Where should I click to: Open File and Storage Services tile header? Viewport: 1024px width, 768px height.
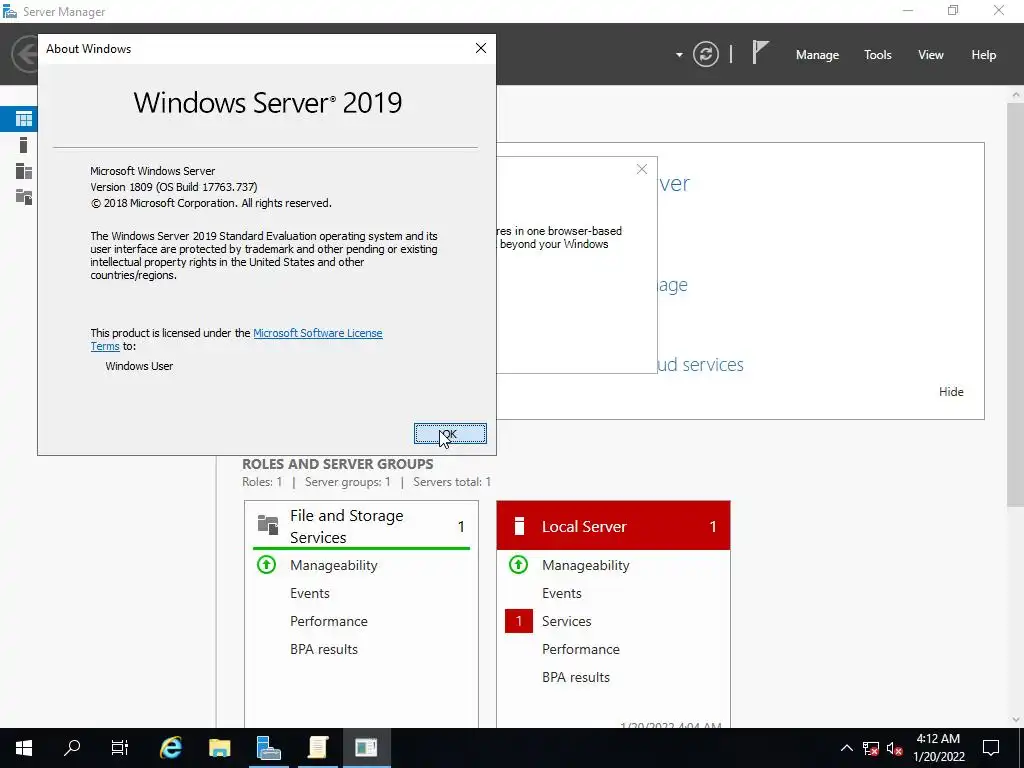(x=360, y=526)
